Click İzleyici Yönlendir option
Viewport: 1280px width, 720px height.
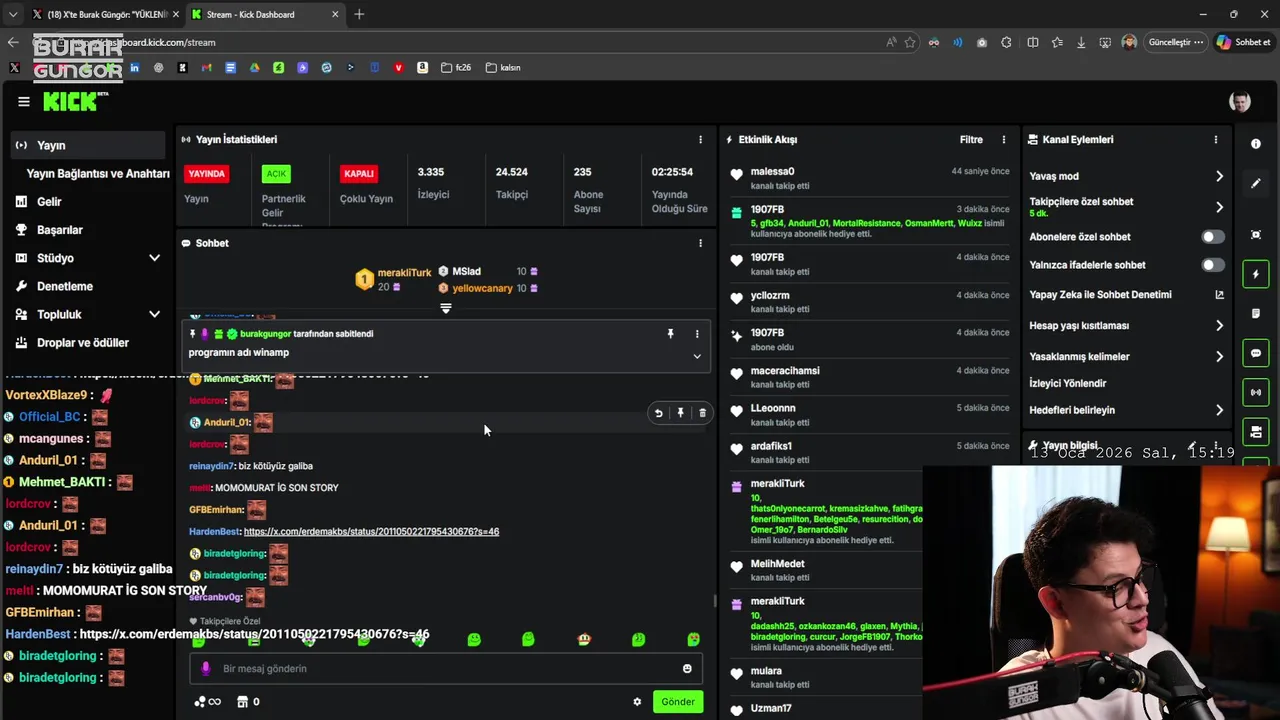[1068, 383]
